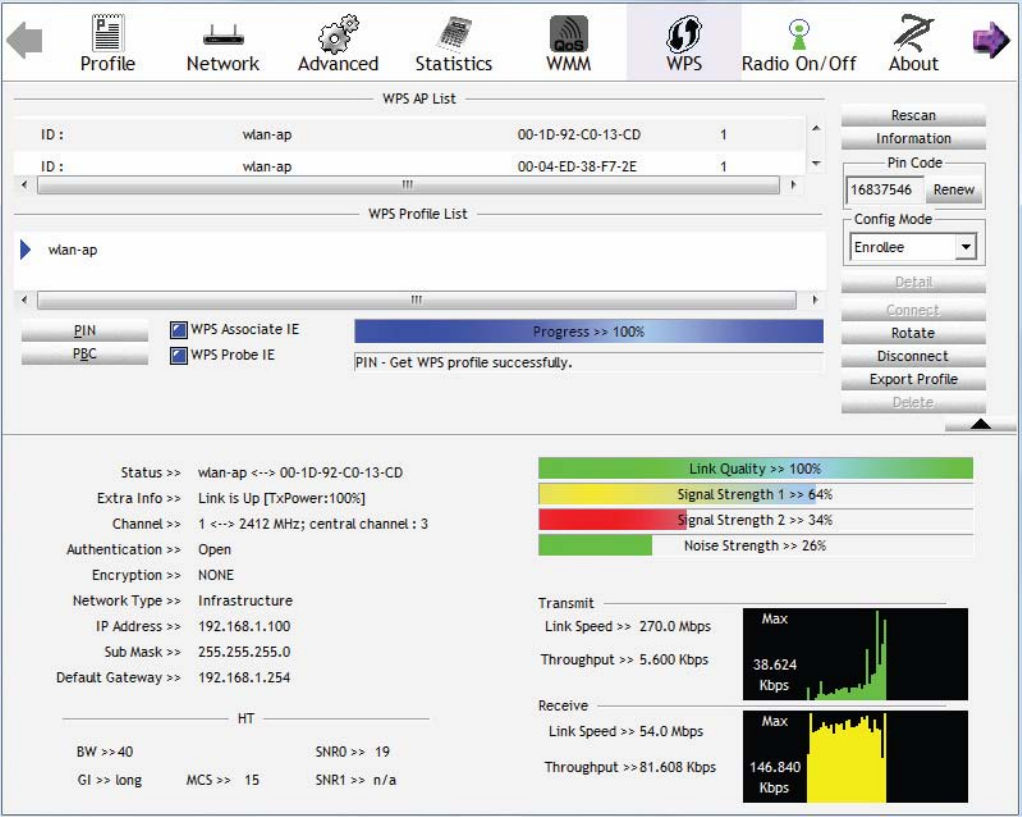Click the Rescan button
This screenshot has width=1022, height=817.
tap(913, 115)
